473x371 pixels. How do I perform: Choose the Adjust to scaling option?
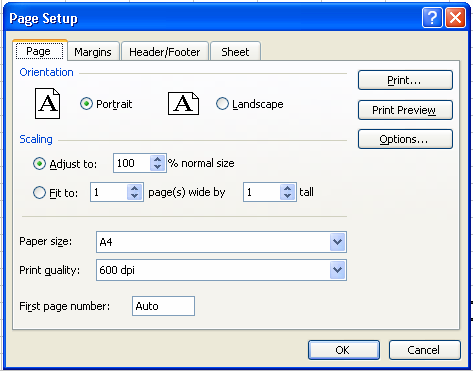click(x=39, y=164)
